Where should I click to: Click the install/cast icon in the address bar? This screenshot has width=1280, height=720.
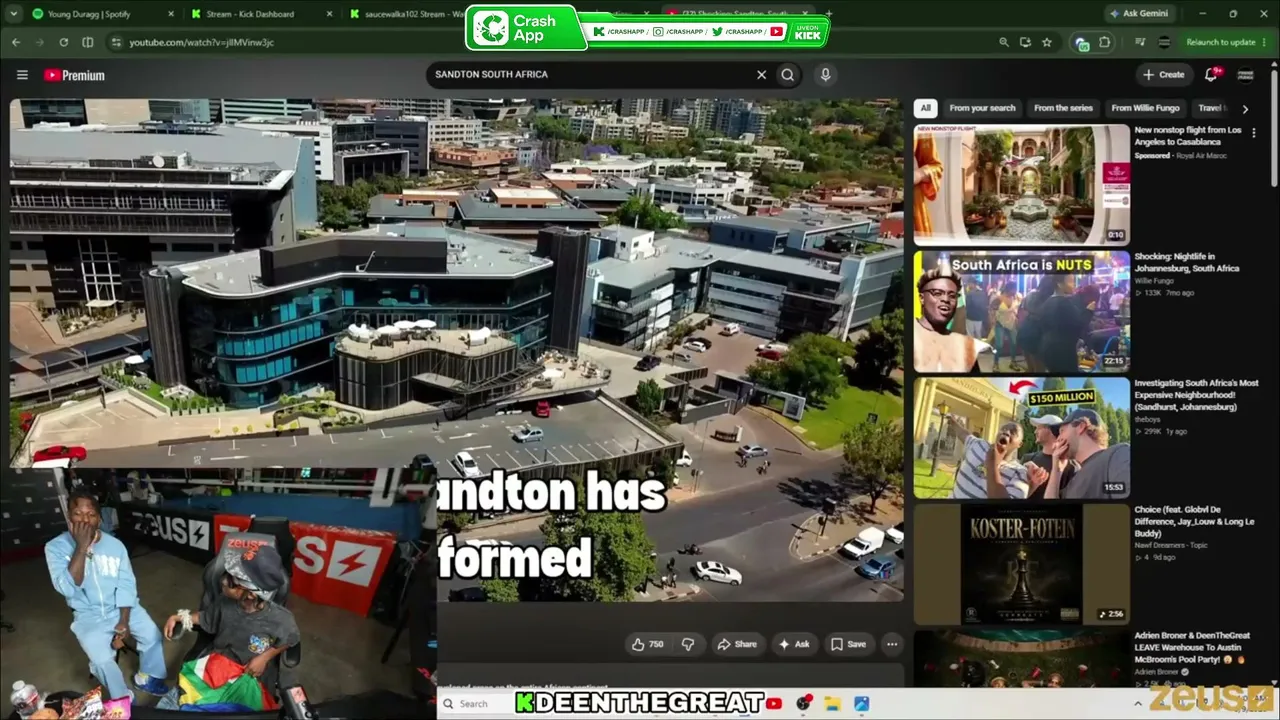[x=1025, y=42]
